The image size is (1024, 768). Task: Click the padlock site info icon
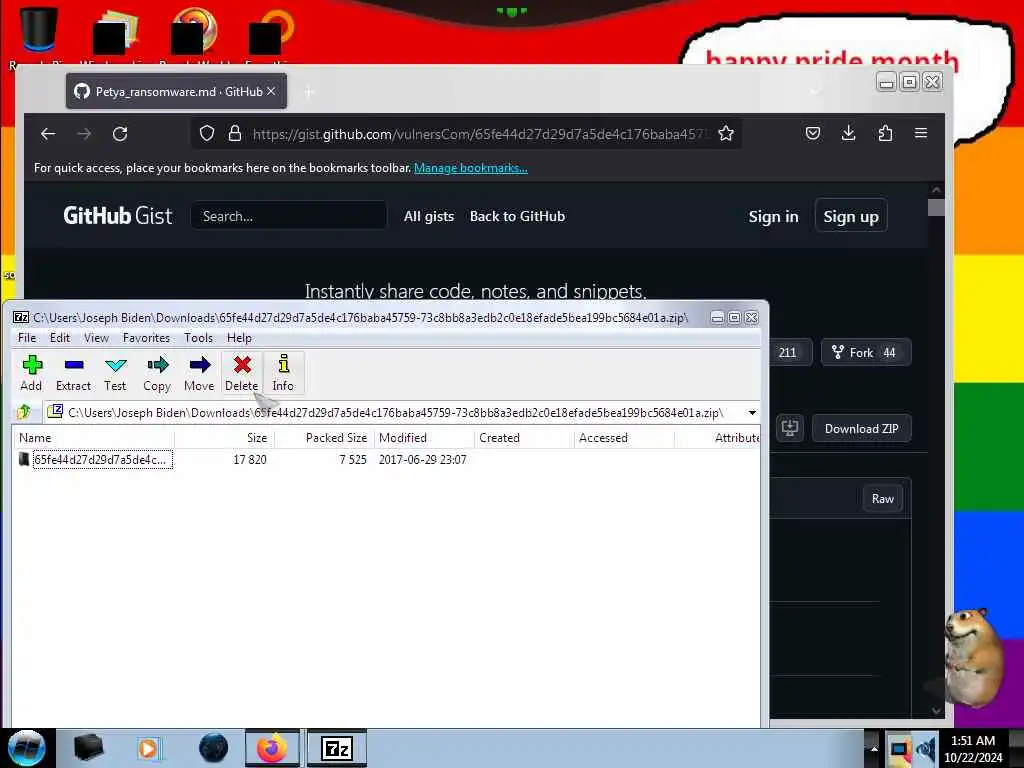tap(234, 134)
